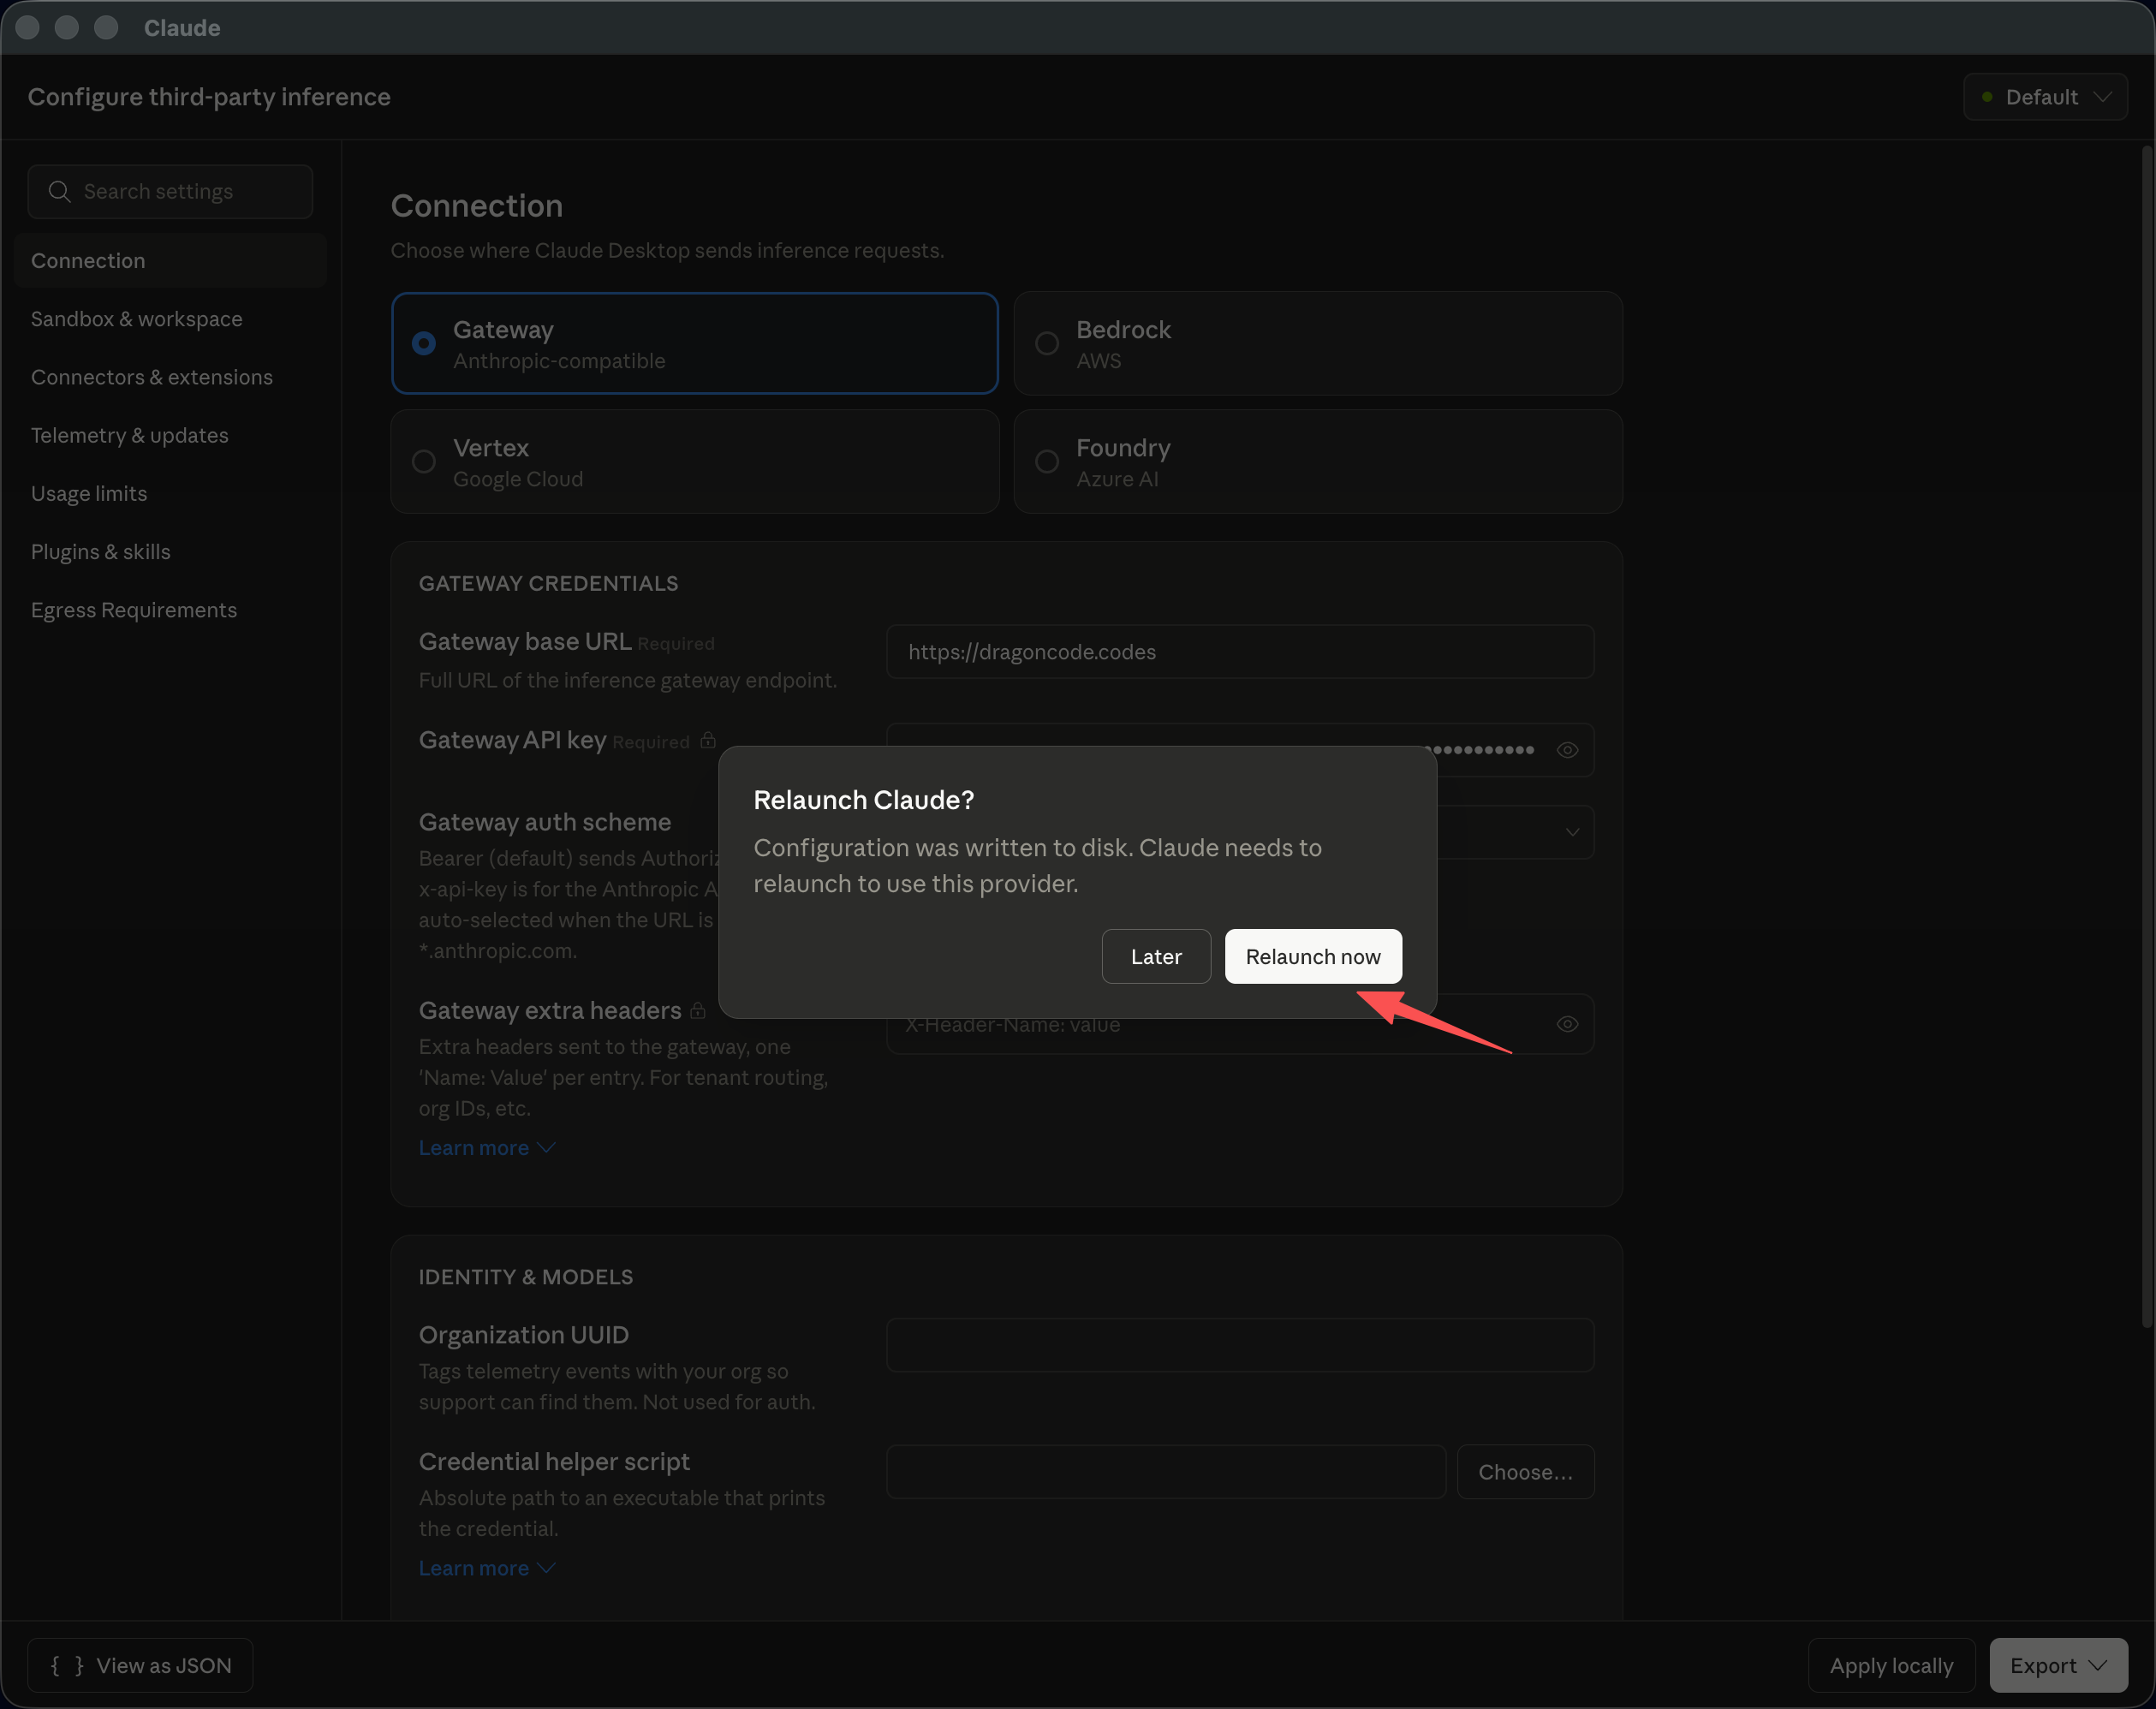The image size is (2156, 1709).
Task: Dismiss dialog with Later button
Action: click(1156, 956)
